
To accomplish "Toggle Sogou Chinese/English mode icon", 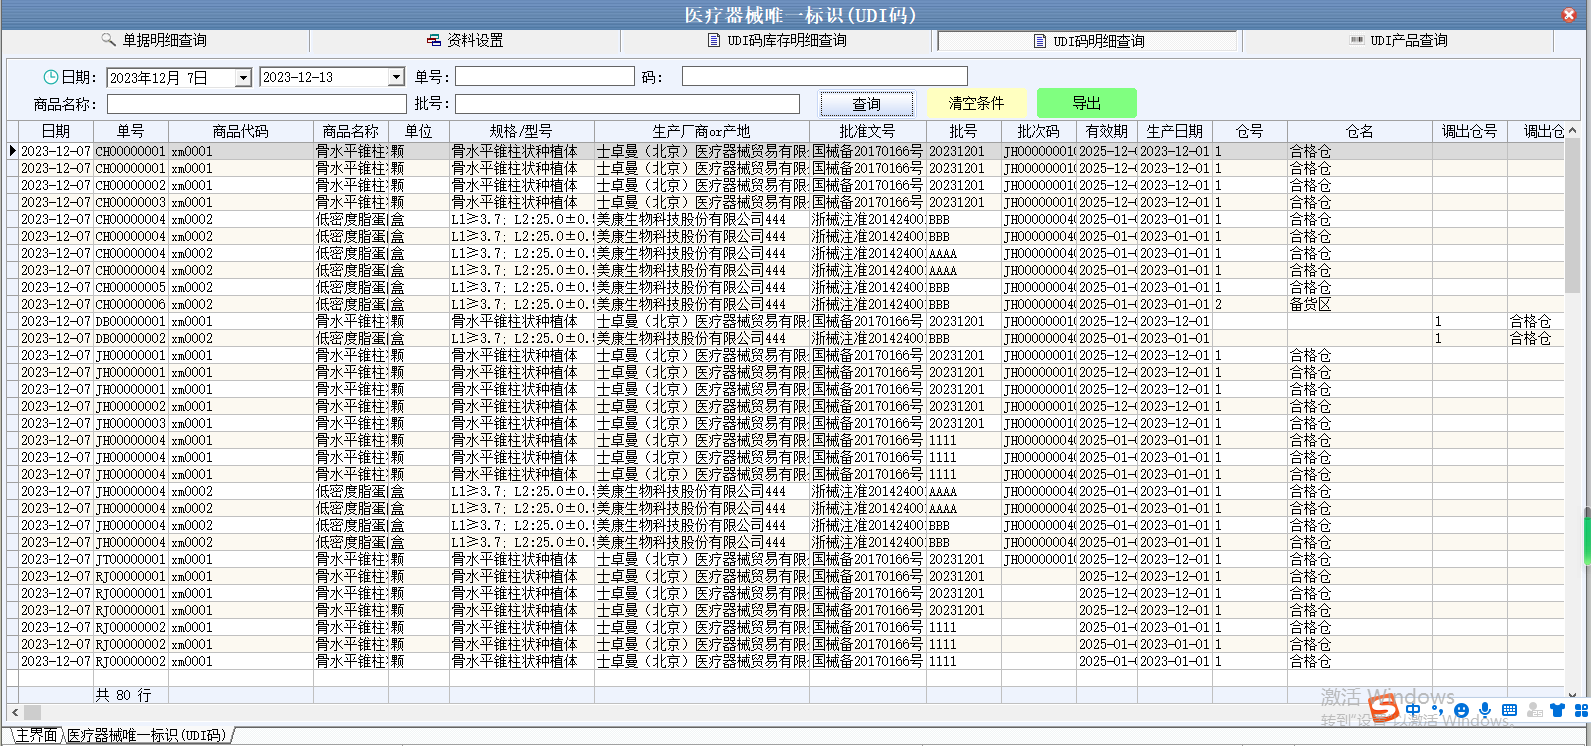I will pos(1413,710).
